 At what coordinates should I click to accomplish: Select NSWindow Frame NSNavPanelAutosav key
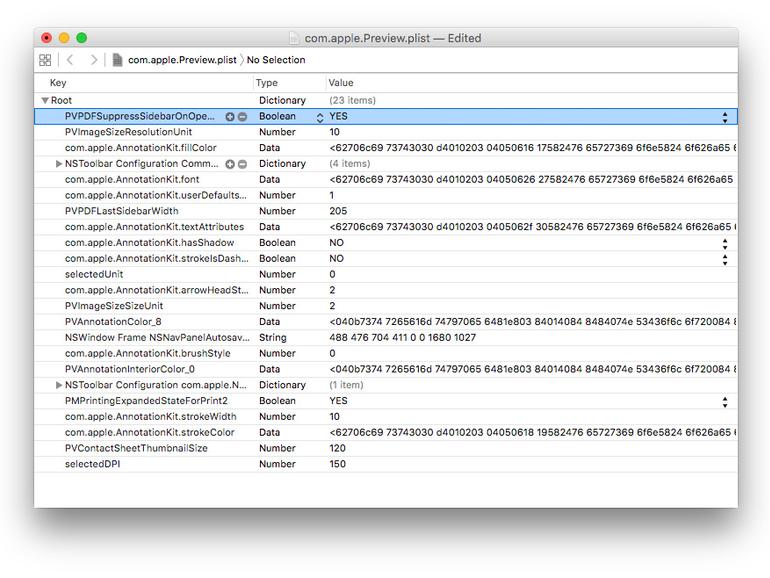(x=157, y=337)
